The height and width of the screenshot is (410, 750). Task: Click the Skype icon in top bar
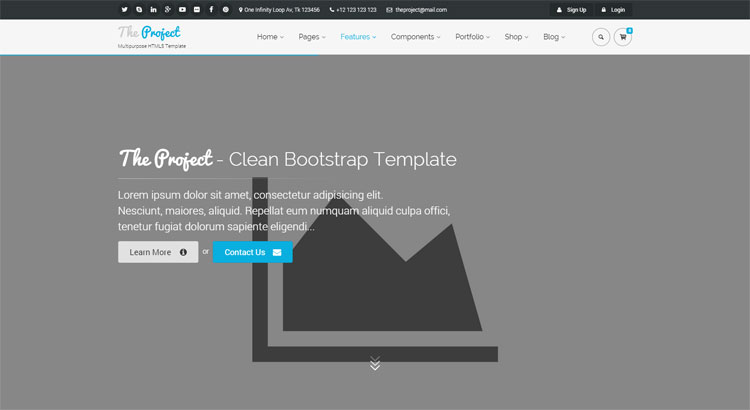tap(139, 9)
